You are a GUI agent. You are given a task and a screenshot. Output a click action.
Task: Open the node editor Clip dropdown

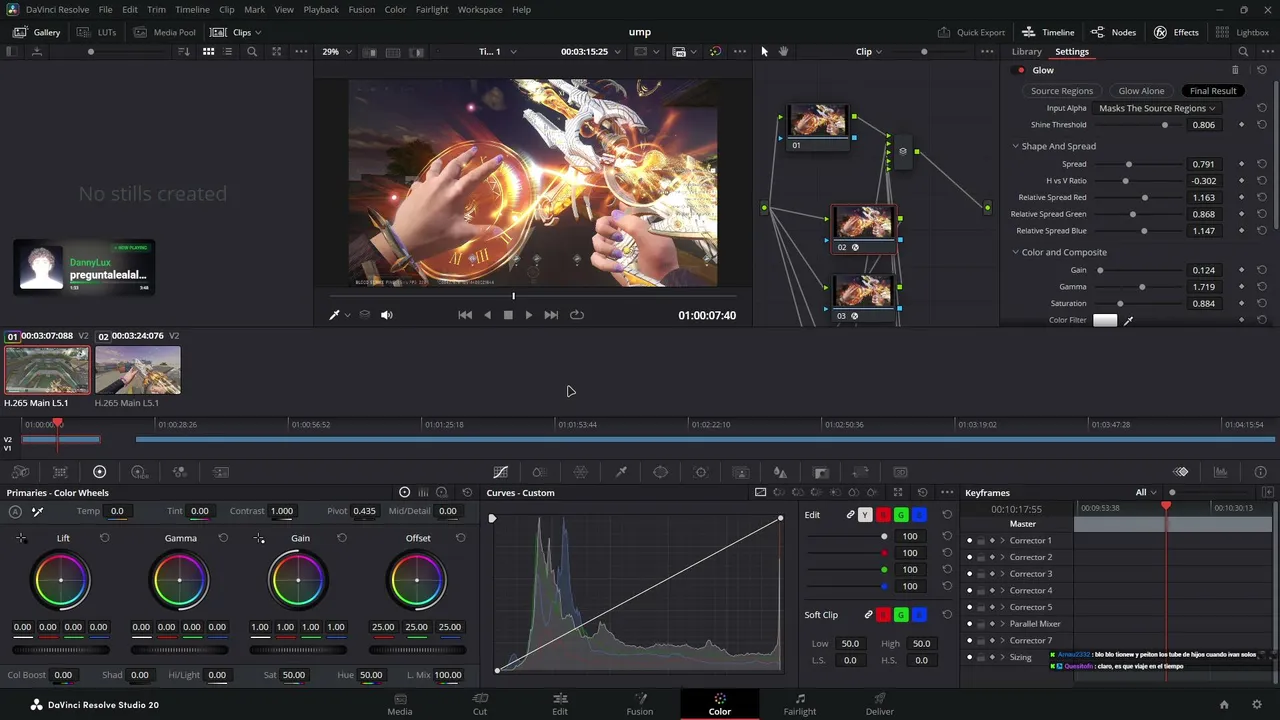pos(869,51)
